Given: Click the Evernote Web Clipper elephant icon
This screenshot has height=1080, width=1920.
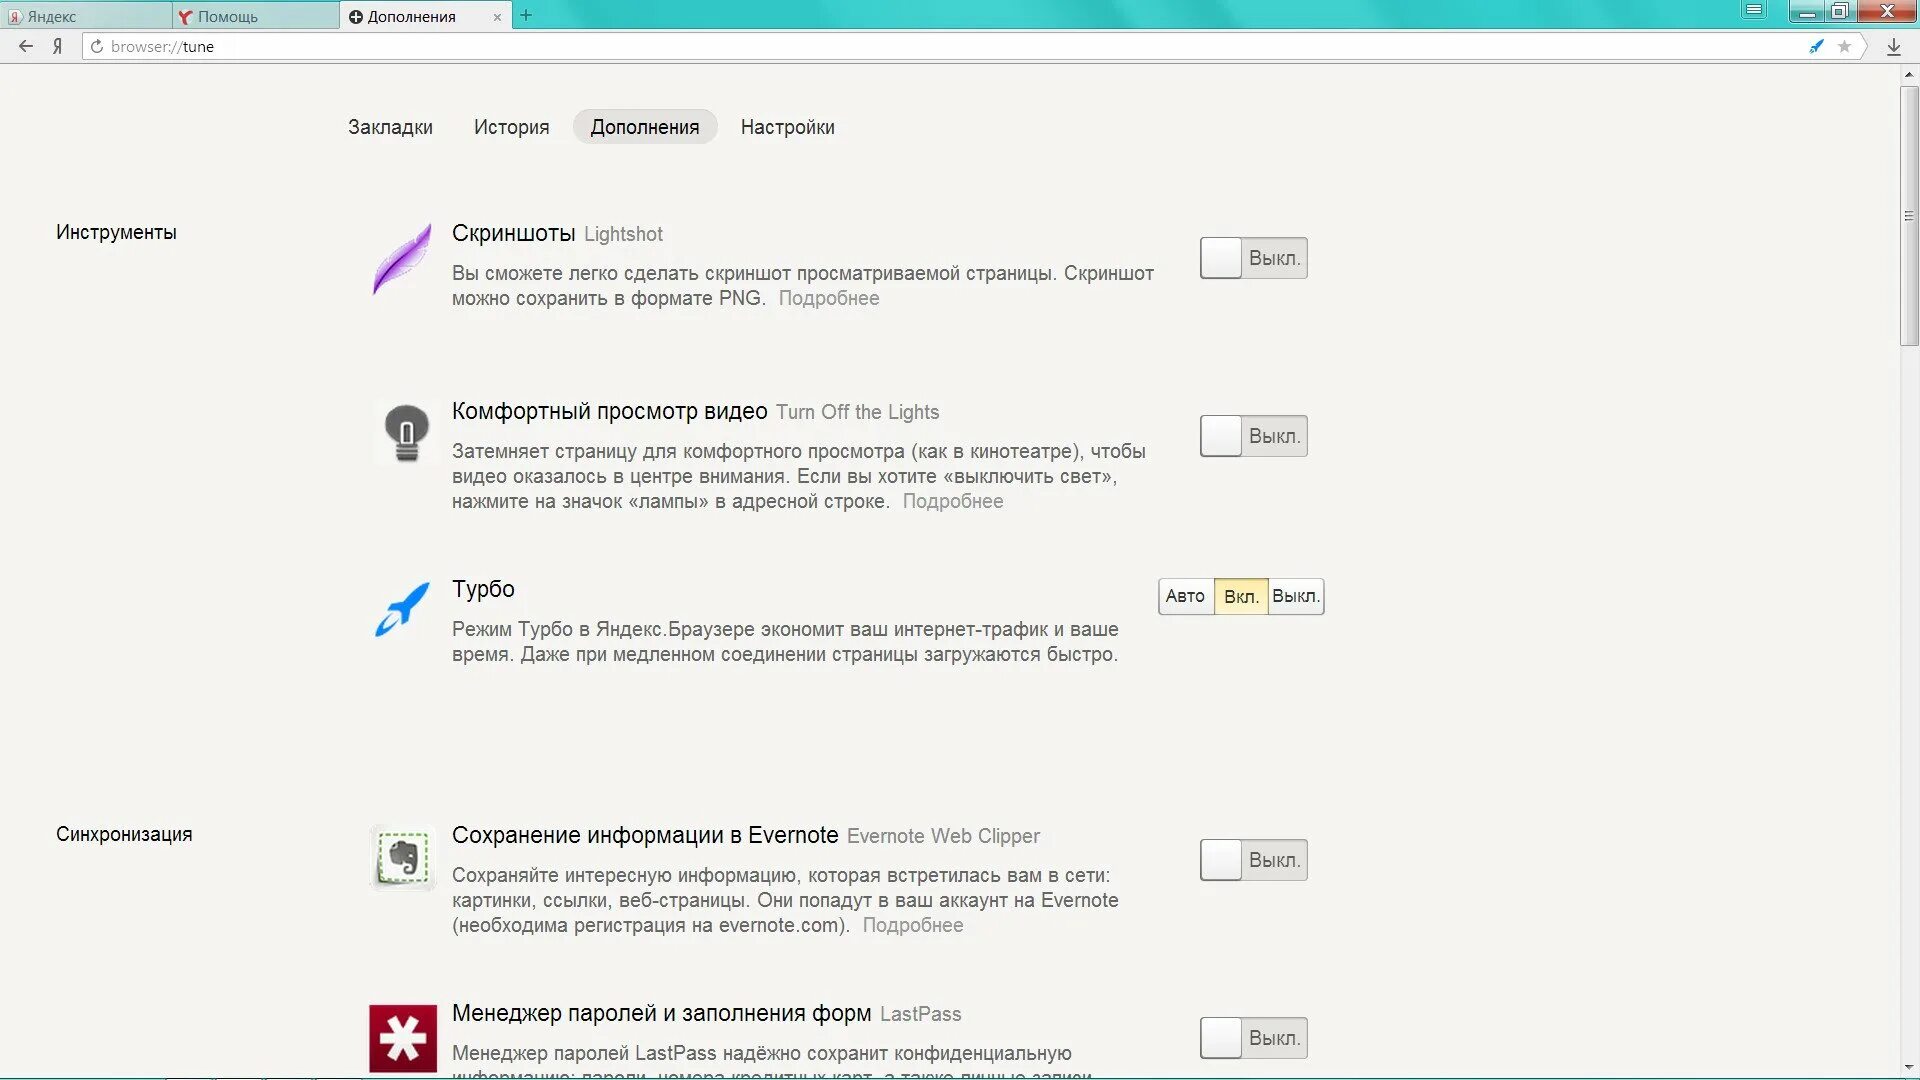Looking at the screenshot, I should point(402,858).
